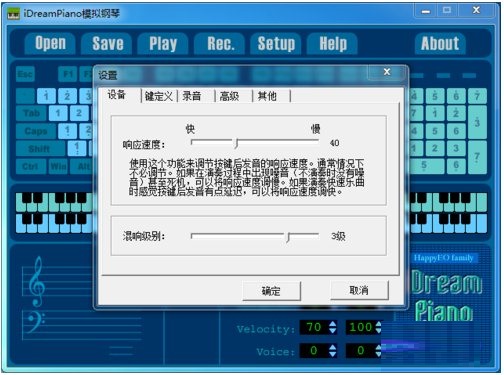The image size is (504, 375).
Task: Click the Save toolbar button
Action: (x=107, y=43)
